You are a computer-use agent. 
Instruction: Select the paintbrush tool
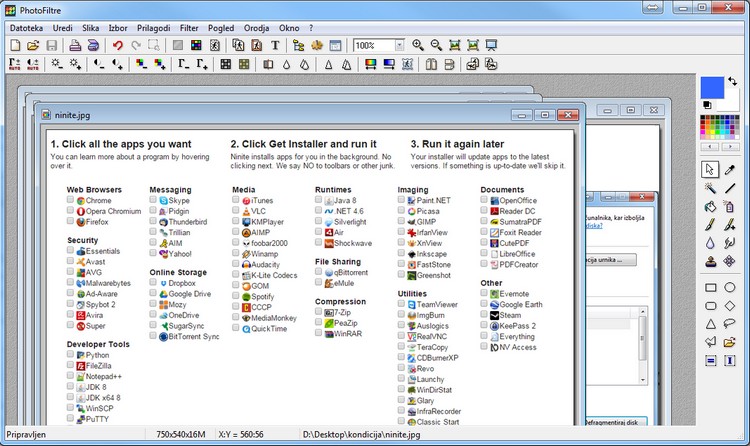click(710, 224)
